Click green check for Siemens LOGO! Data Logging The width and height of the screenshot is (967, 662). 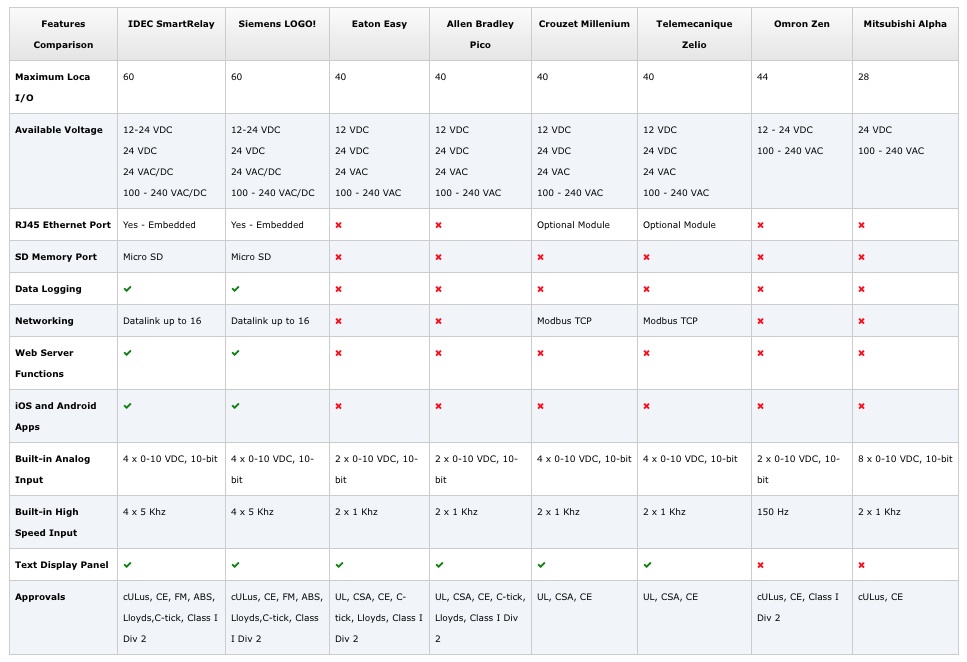coord(236,289)
